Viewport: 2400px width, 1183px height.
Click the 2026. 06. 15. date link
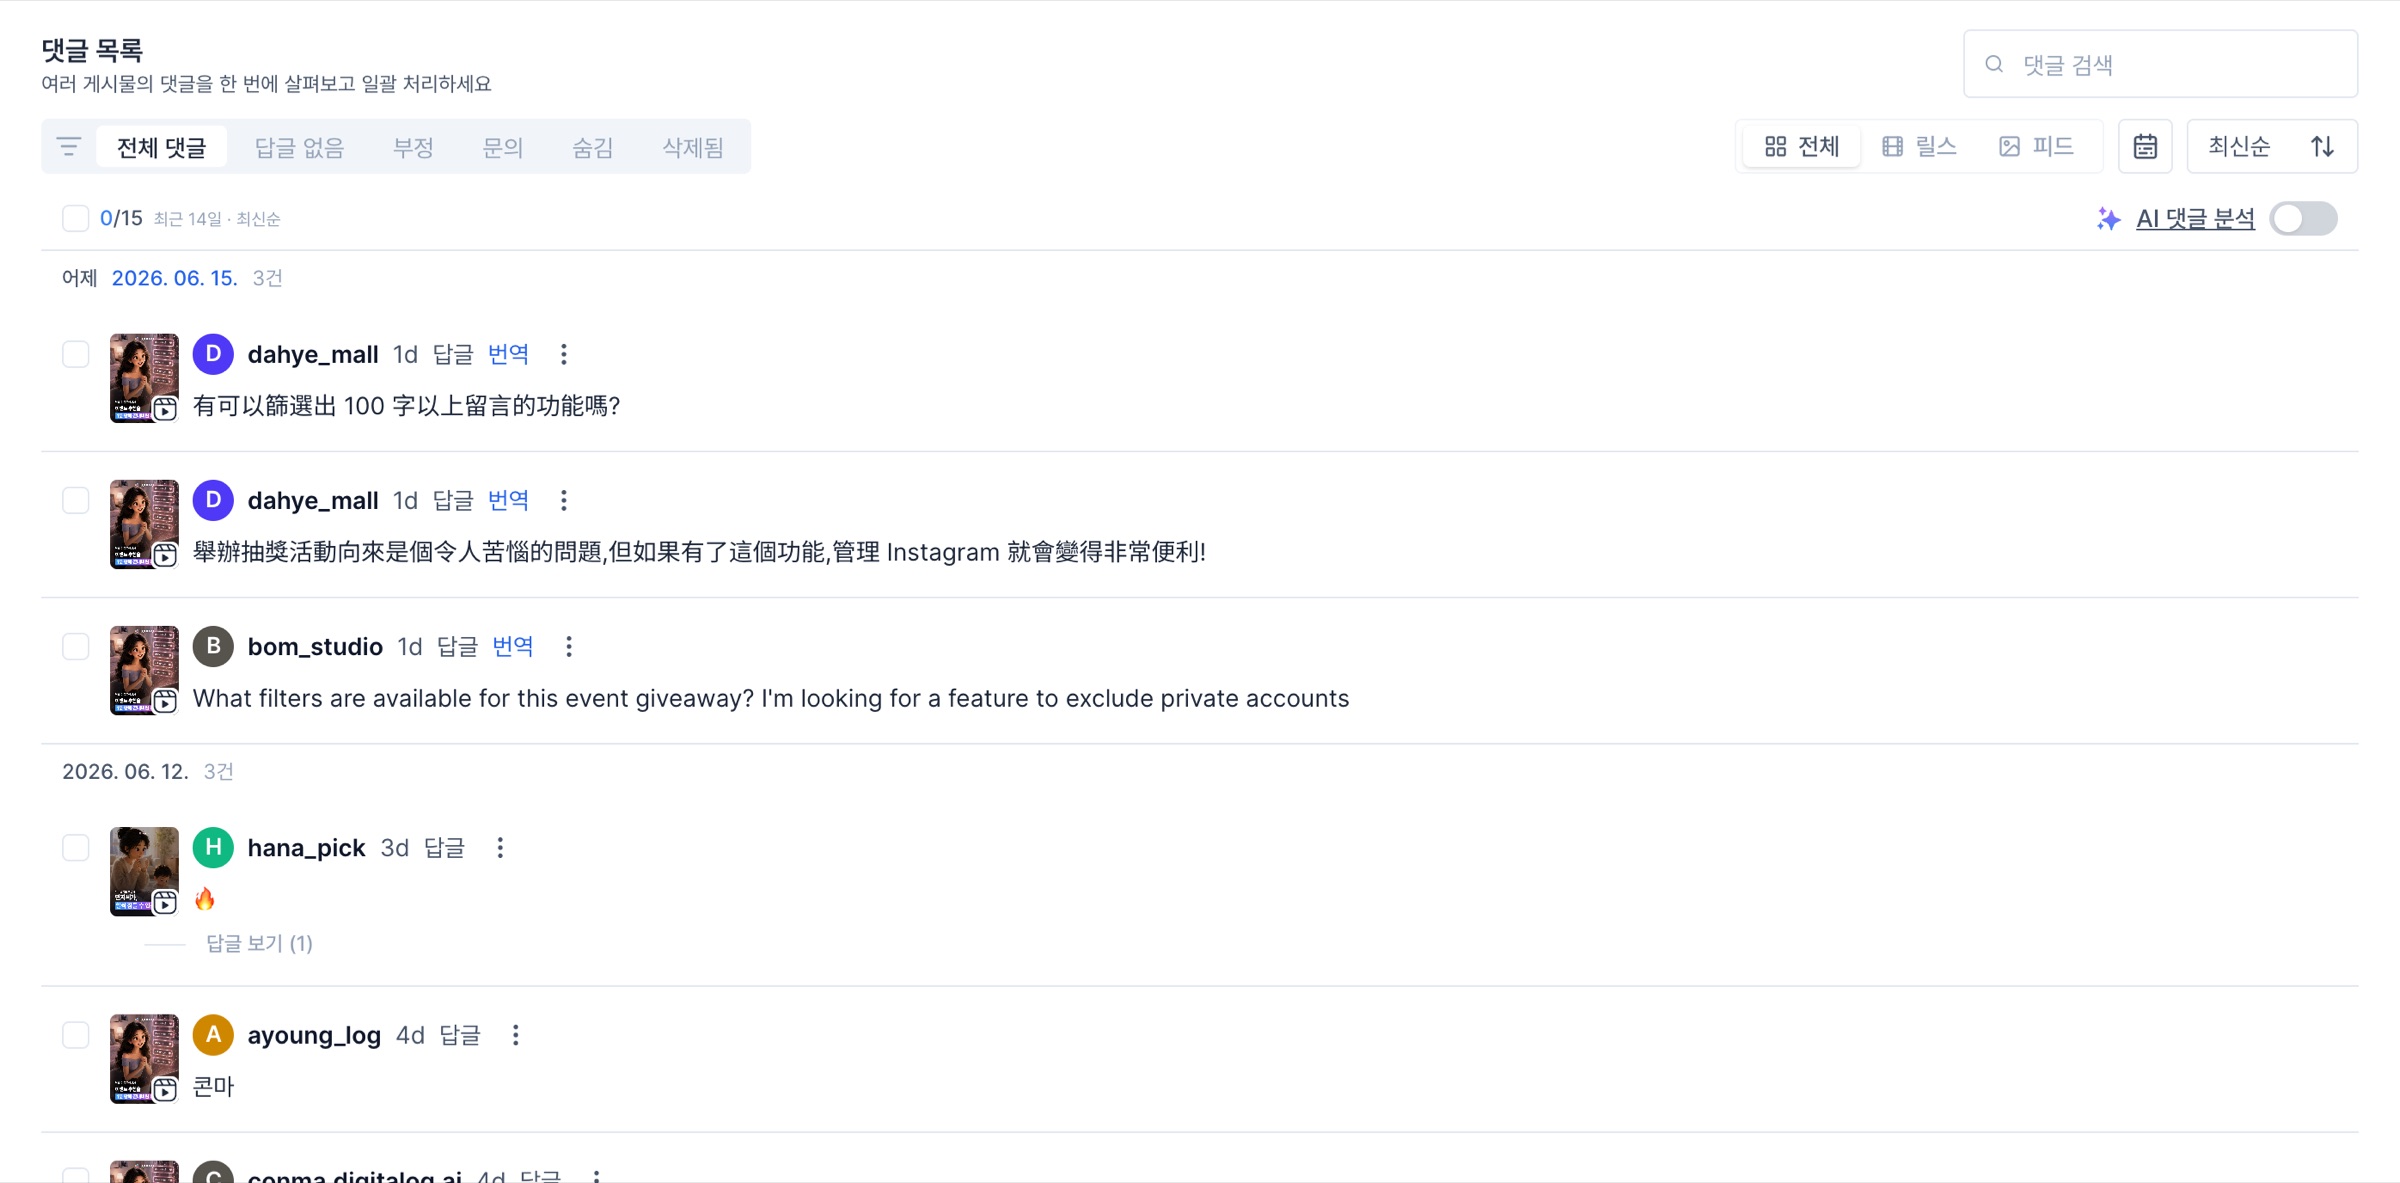(x=174, y=278)
